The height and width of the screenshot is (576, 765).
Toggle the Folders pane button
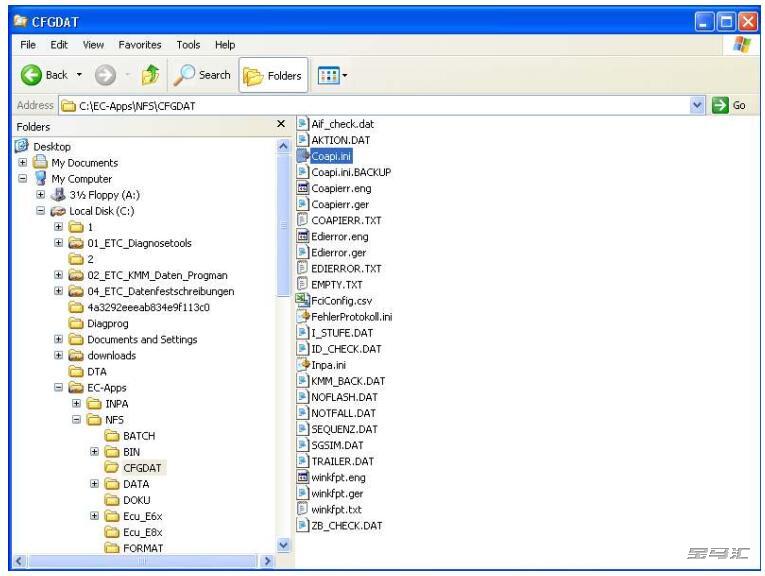point(273,76)
